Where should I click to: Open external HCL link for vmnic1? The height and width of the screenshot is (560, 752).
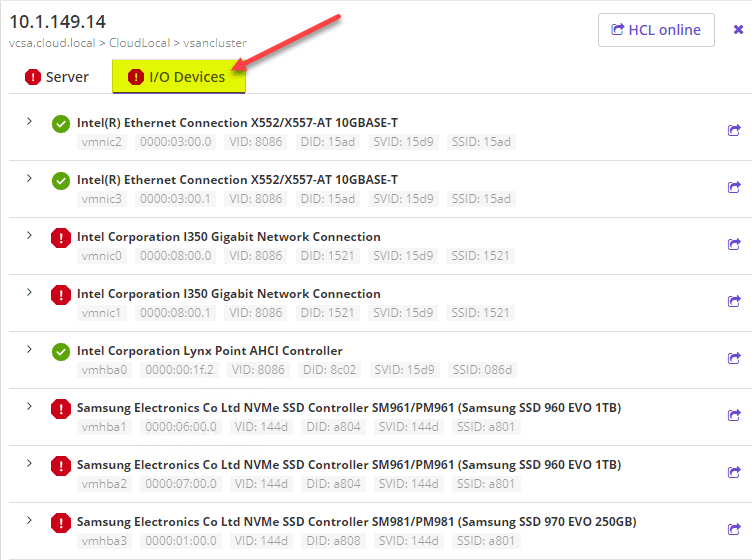(x=734, y=301)
